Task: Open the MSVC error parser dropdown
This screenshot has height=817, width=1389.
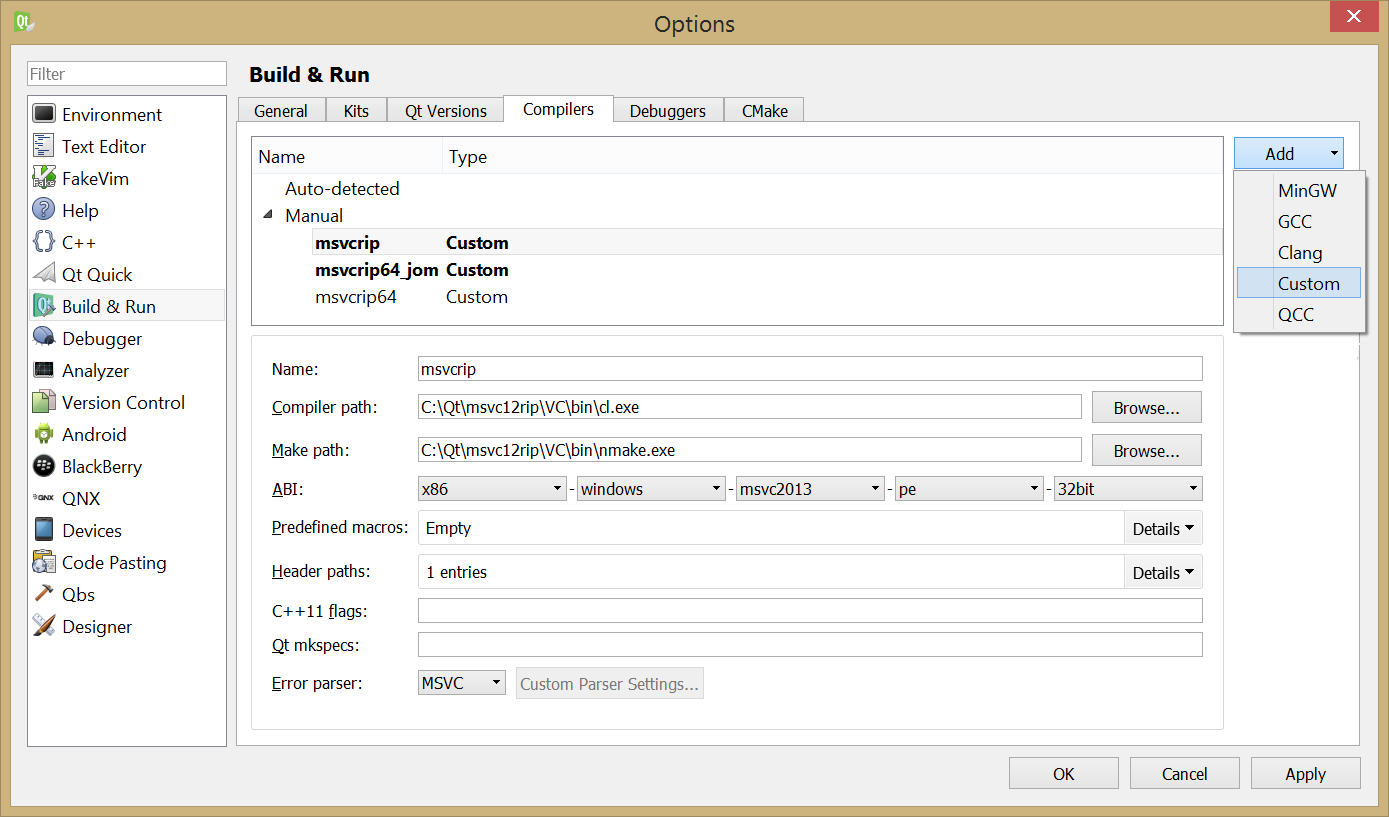Action: [462, 683]
